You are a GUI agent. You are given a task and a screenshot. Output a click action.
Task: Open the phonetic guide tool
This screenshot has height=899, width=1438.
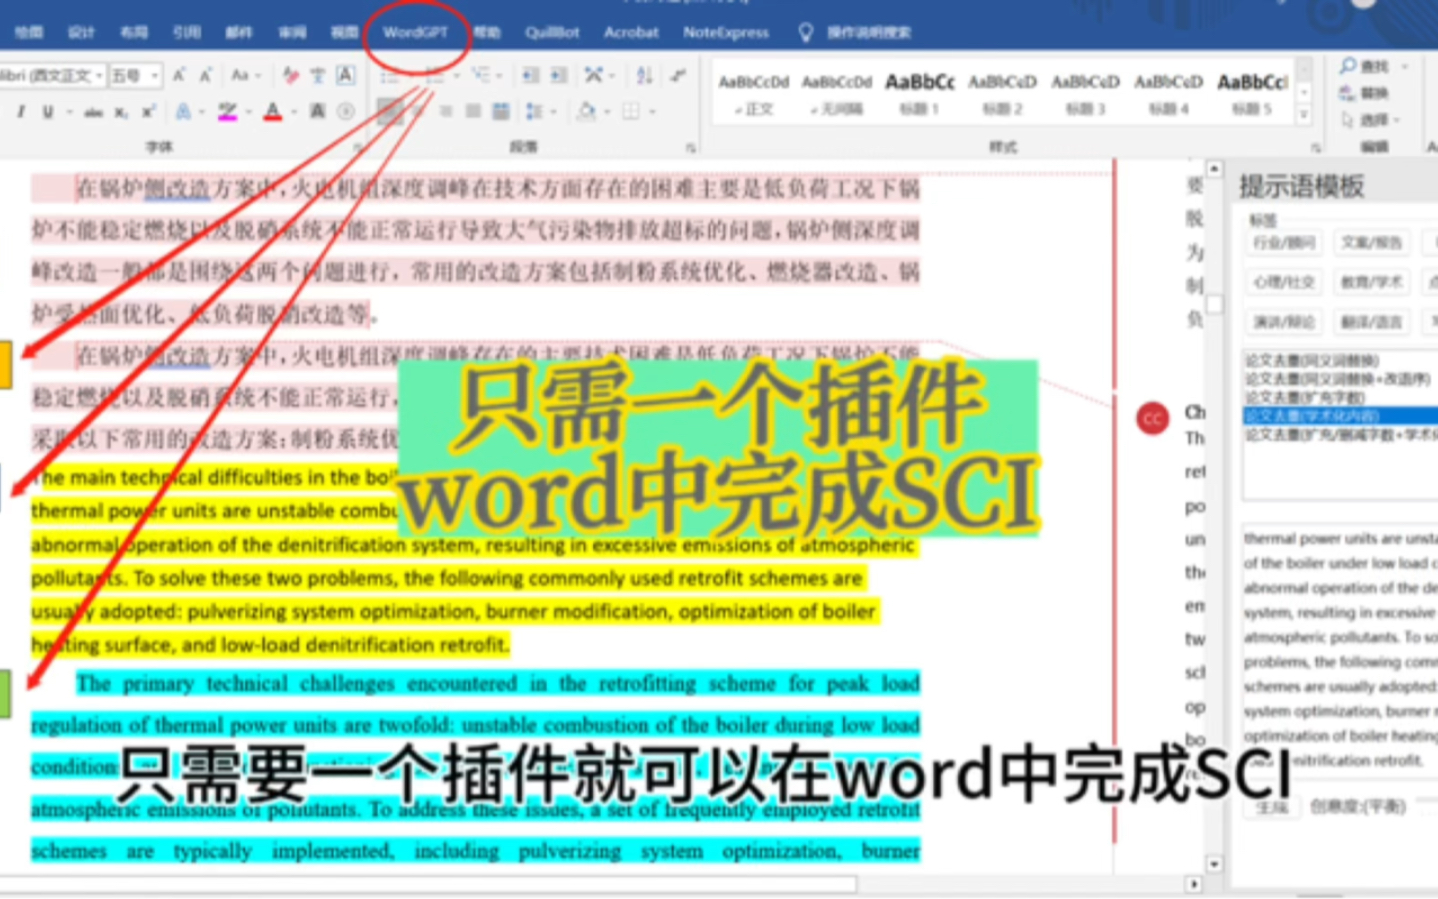point(318,75)
